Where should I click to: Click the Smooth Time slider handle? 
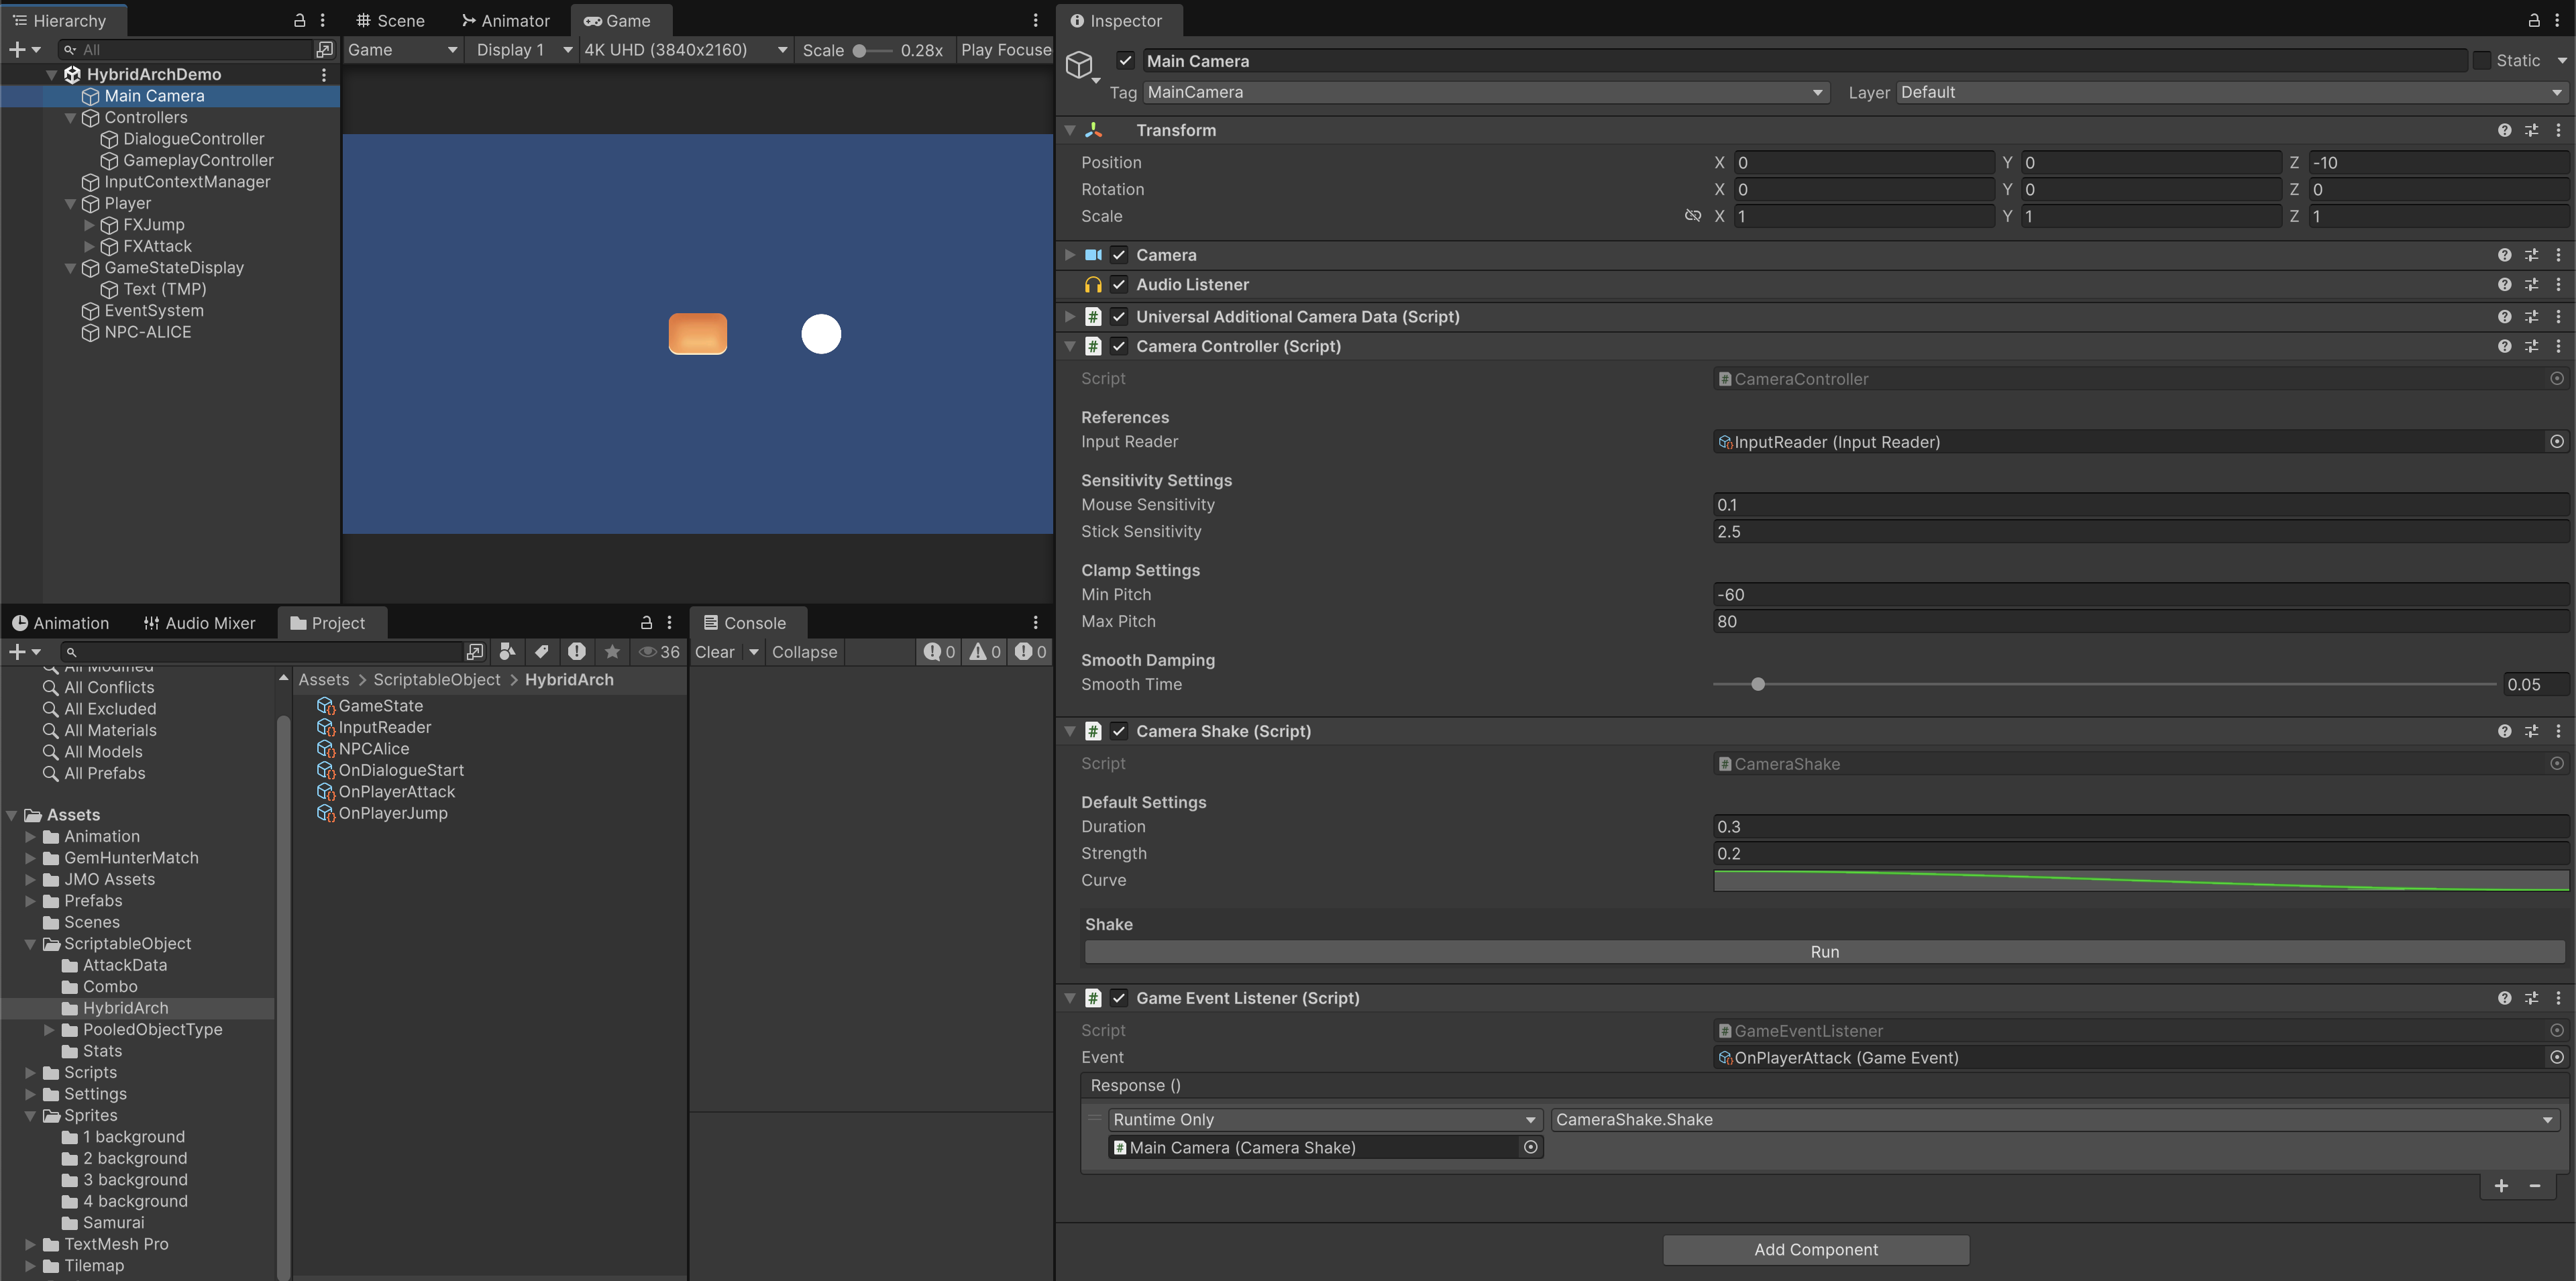[1758, 685]
